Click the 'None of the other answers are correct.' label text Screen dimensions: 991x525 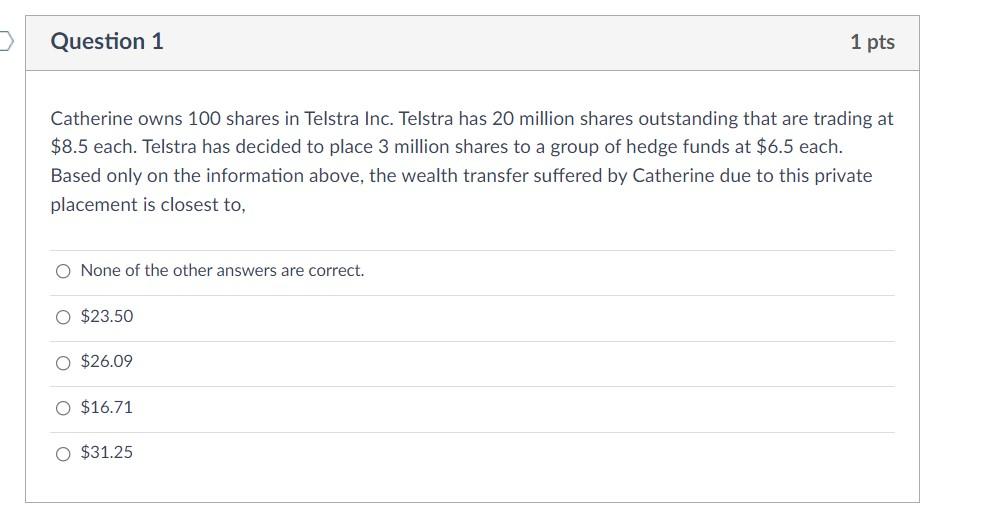click(222, 271)
